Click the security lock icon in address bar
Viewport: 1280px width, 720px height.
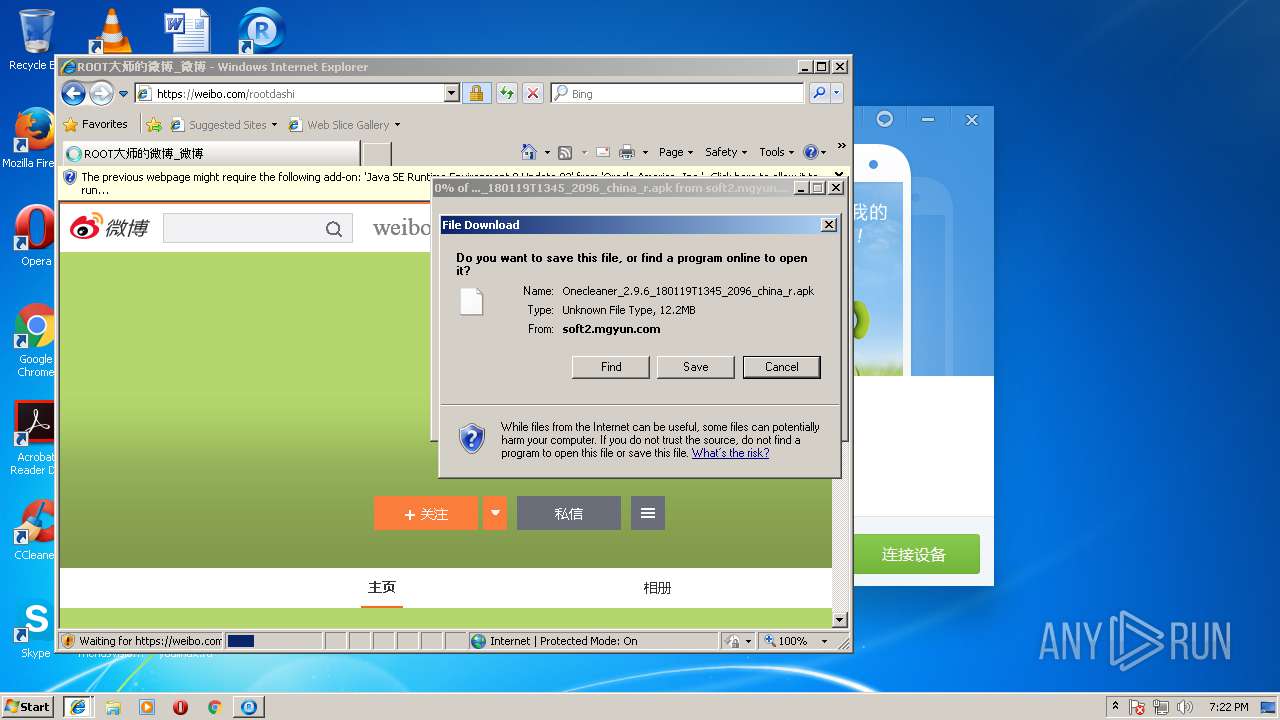pos(476,93)
